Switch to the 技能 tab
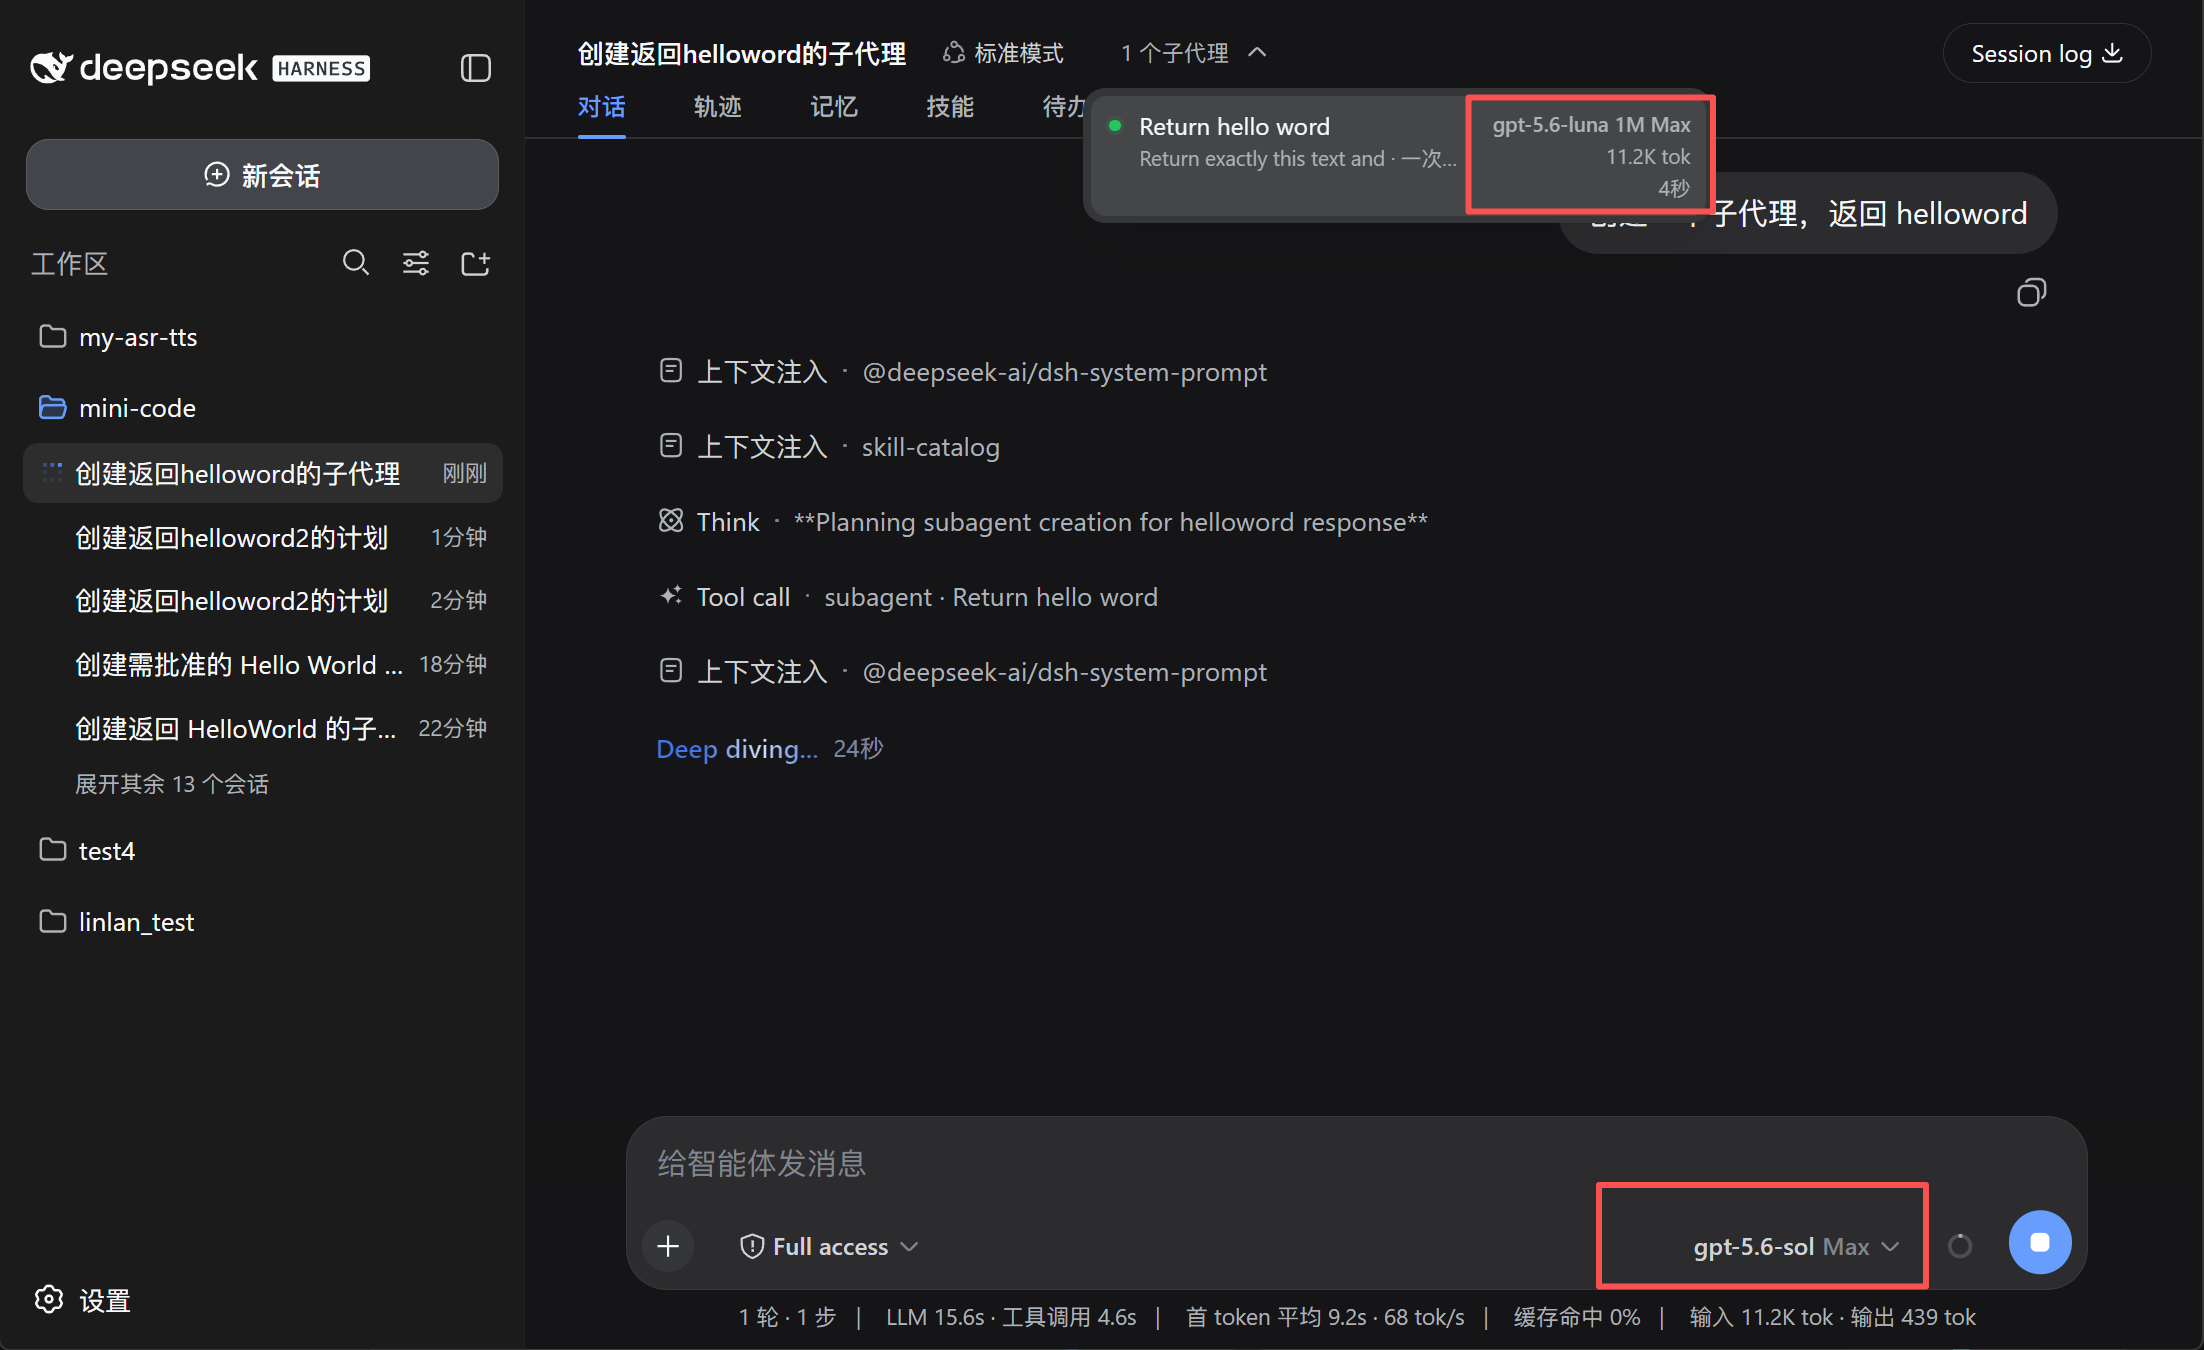Image resolution: width=2204 pixels, height=1350 pixels. pos(949,107)
